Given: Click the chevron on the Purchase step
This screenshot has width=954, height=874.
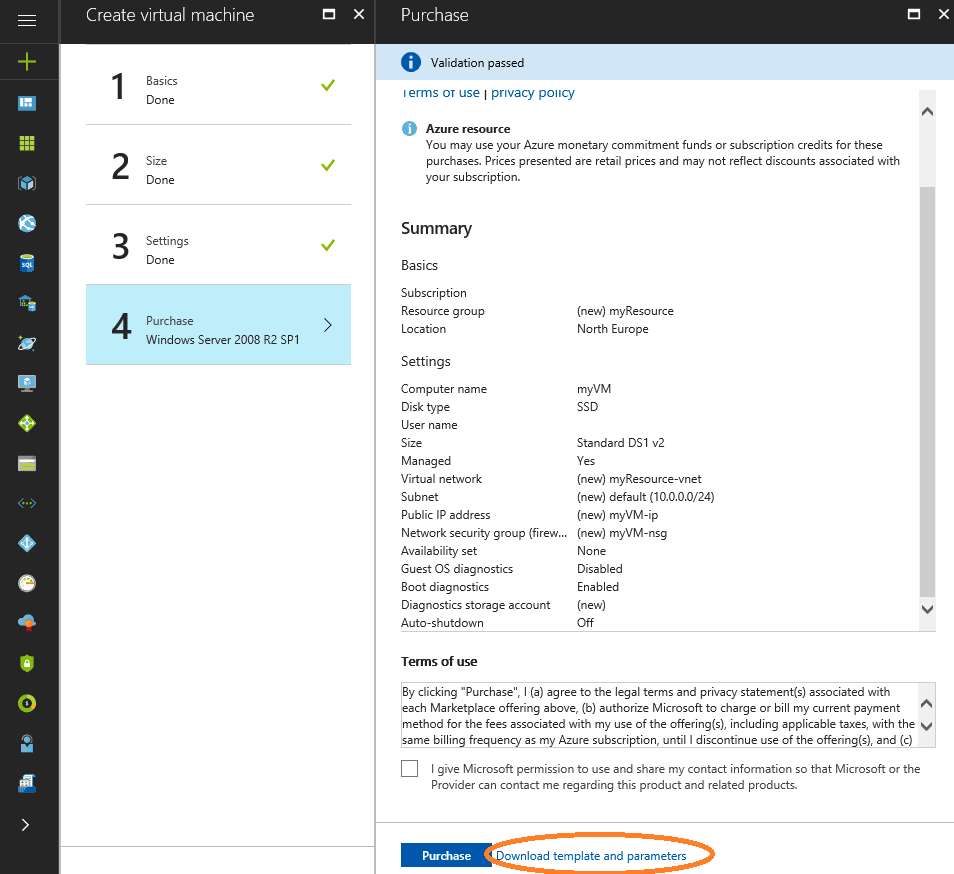Looking at the screenshot, I should 328,325.
